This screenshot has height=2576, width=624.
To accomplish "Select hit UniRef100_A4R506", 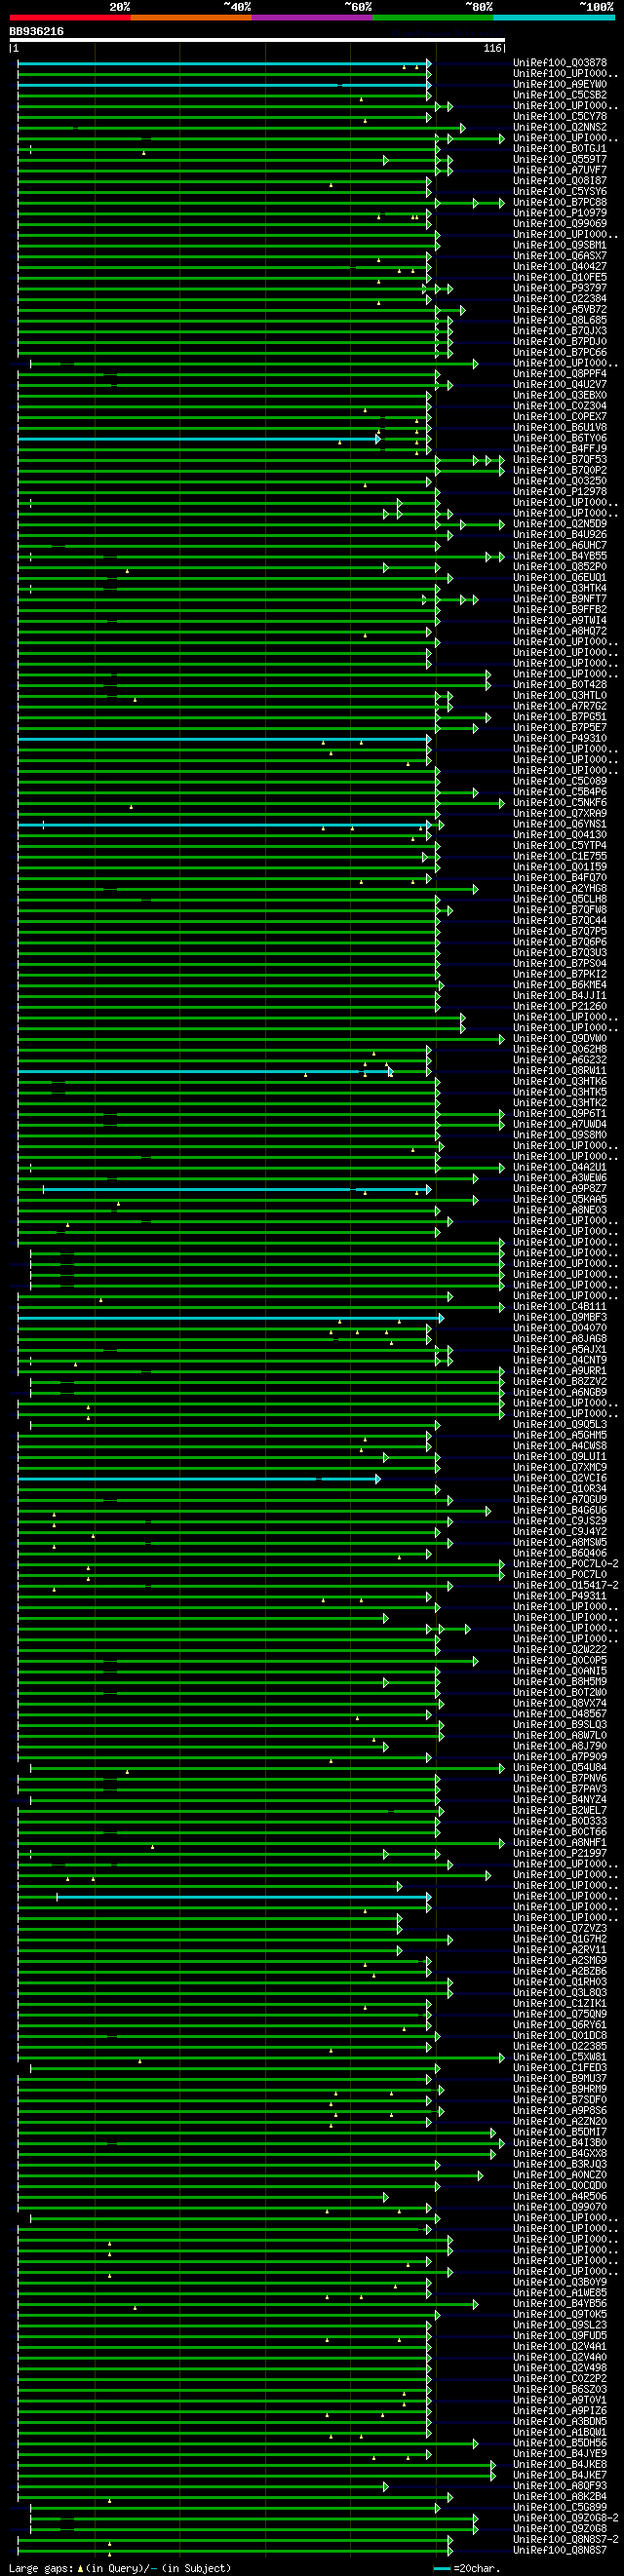I will pyautogui.click(x=560, y=2196).
